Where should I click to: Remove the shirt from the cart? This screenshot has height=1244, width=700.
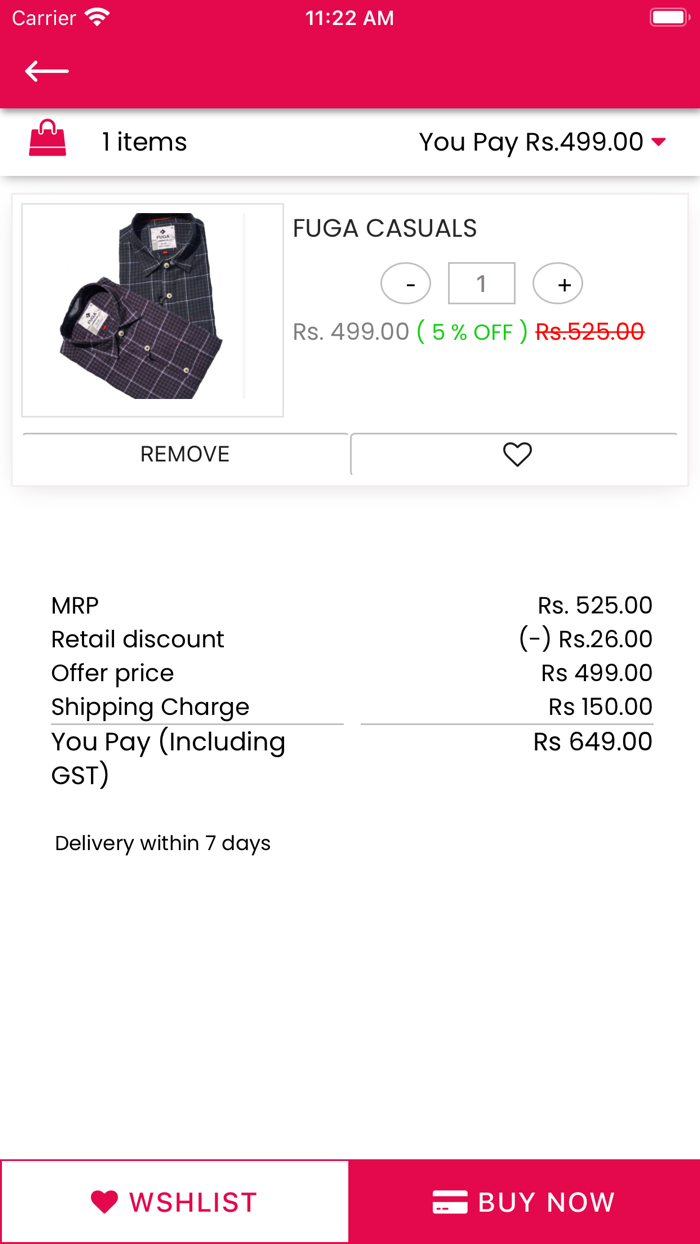click(184, 454)
